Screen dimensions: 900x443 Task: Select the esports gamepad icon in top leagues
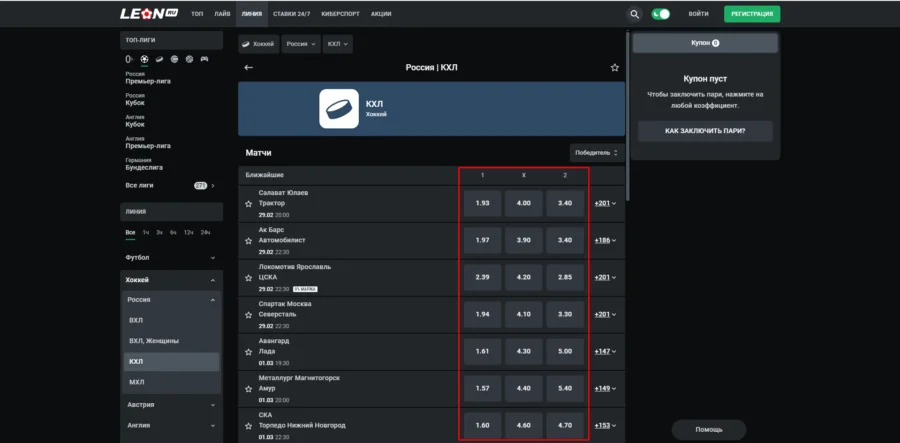tap(205, 59)
